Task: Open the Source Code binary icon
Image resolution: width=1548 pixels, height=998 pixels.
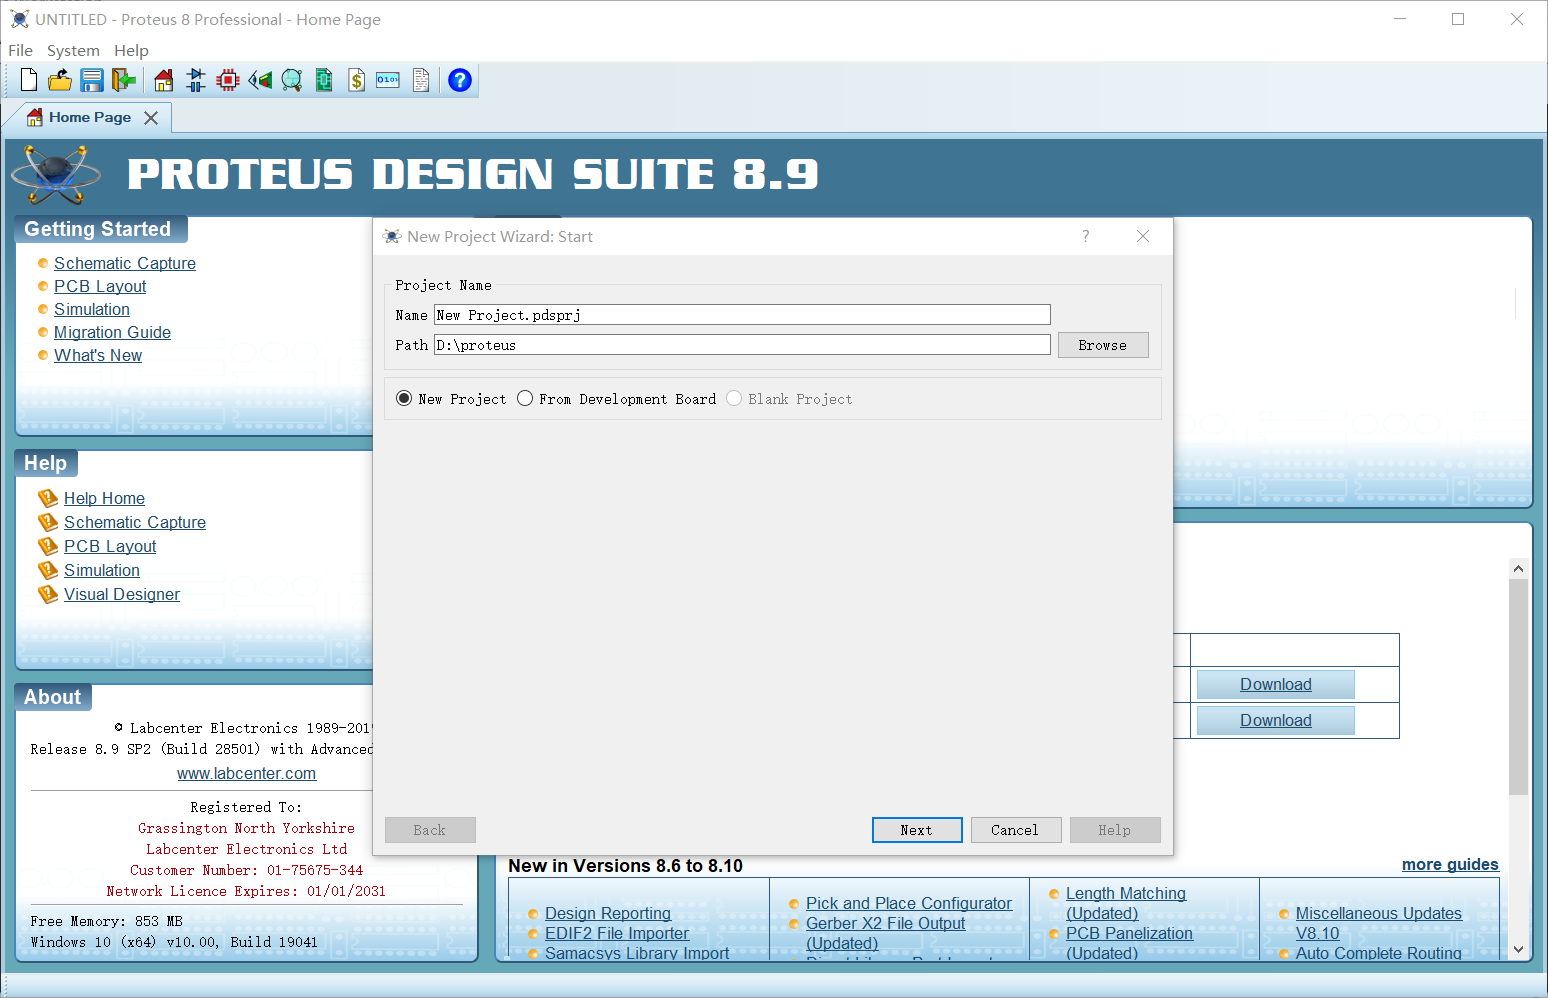Action: tap(388, 80)
